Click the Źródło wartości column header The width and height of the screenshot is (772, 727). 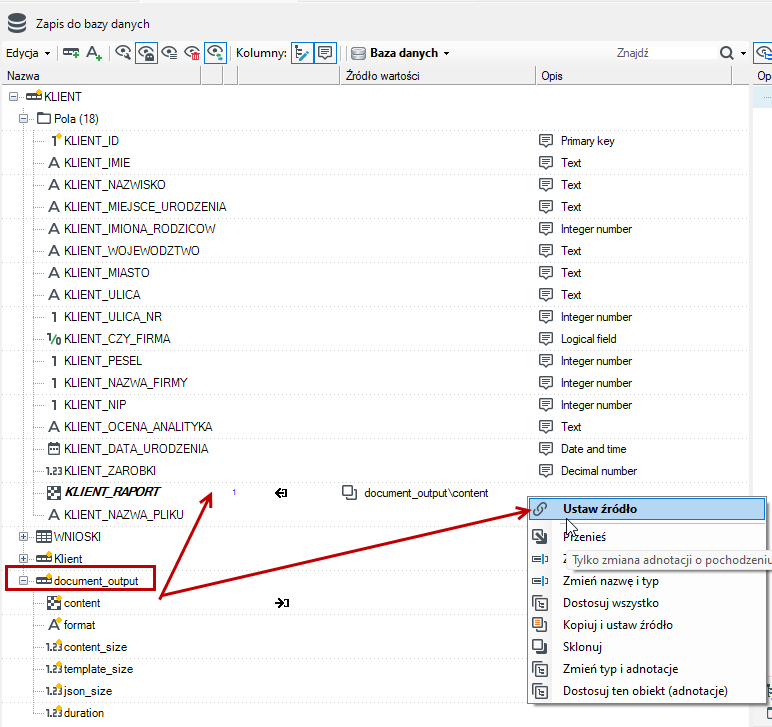437,76
